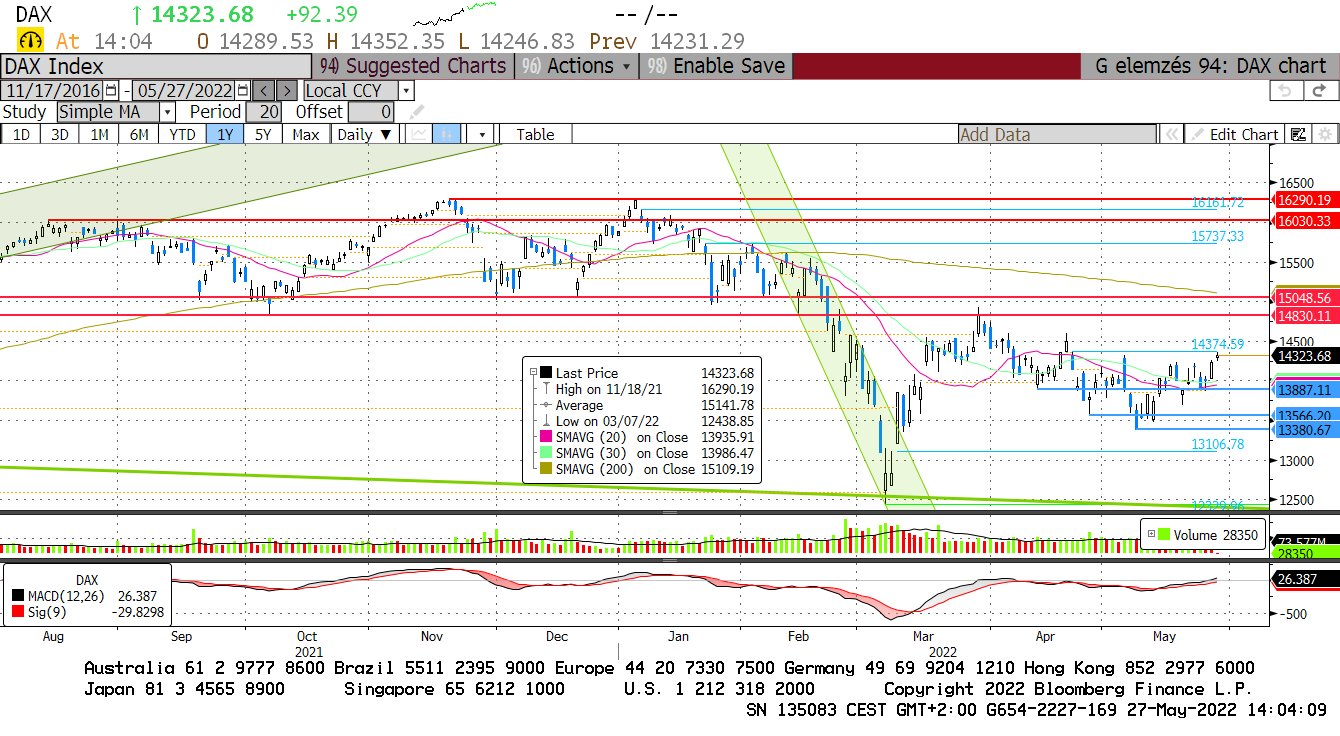Screen dimensions: 1340x736
Task: Open the Daily periodicity dropdown
Action: click(364, 134)
